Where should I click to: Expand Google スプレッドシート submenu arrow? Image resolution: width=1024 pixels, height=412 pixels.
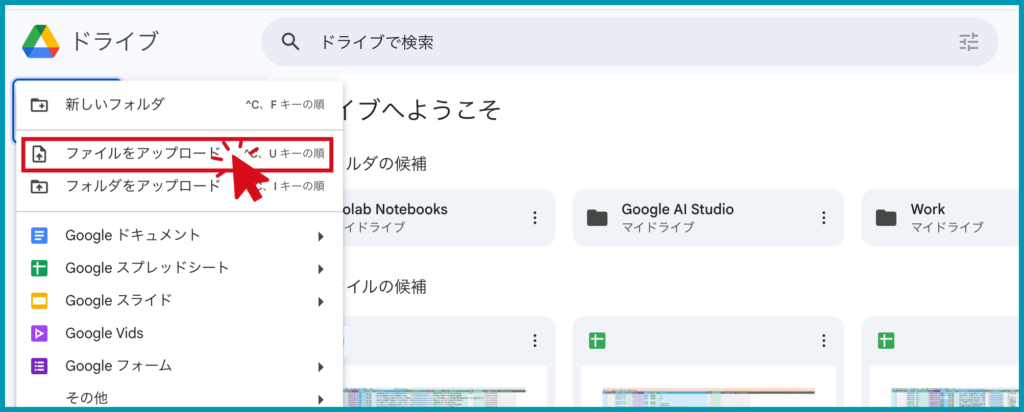coord(321,268)
